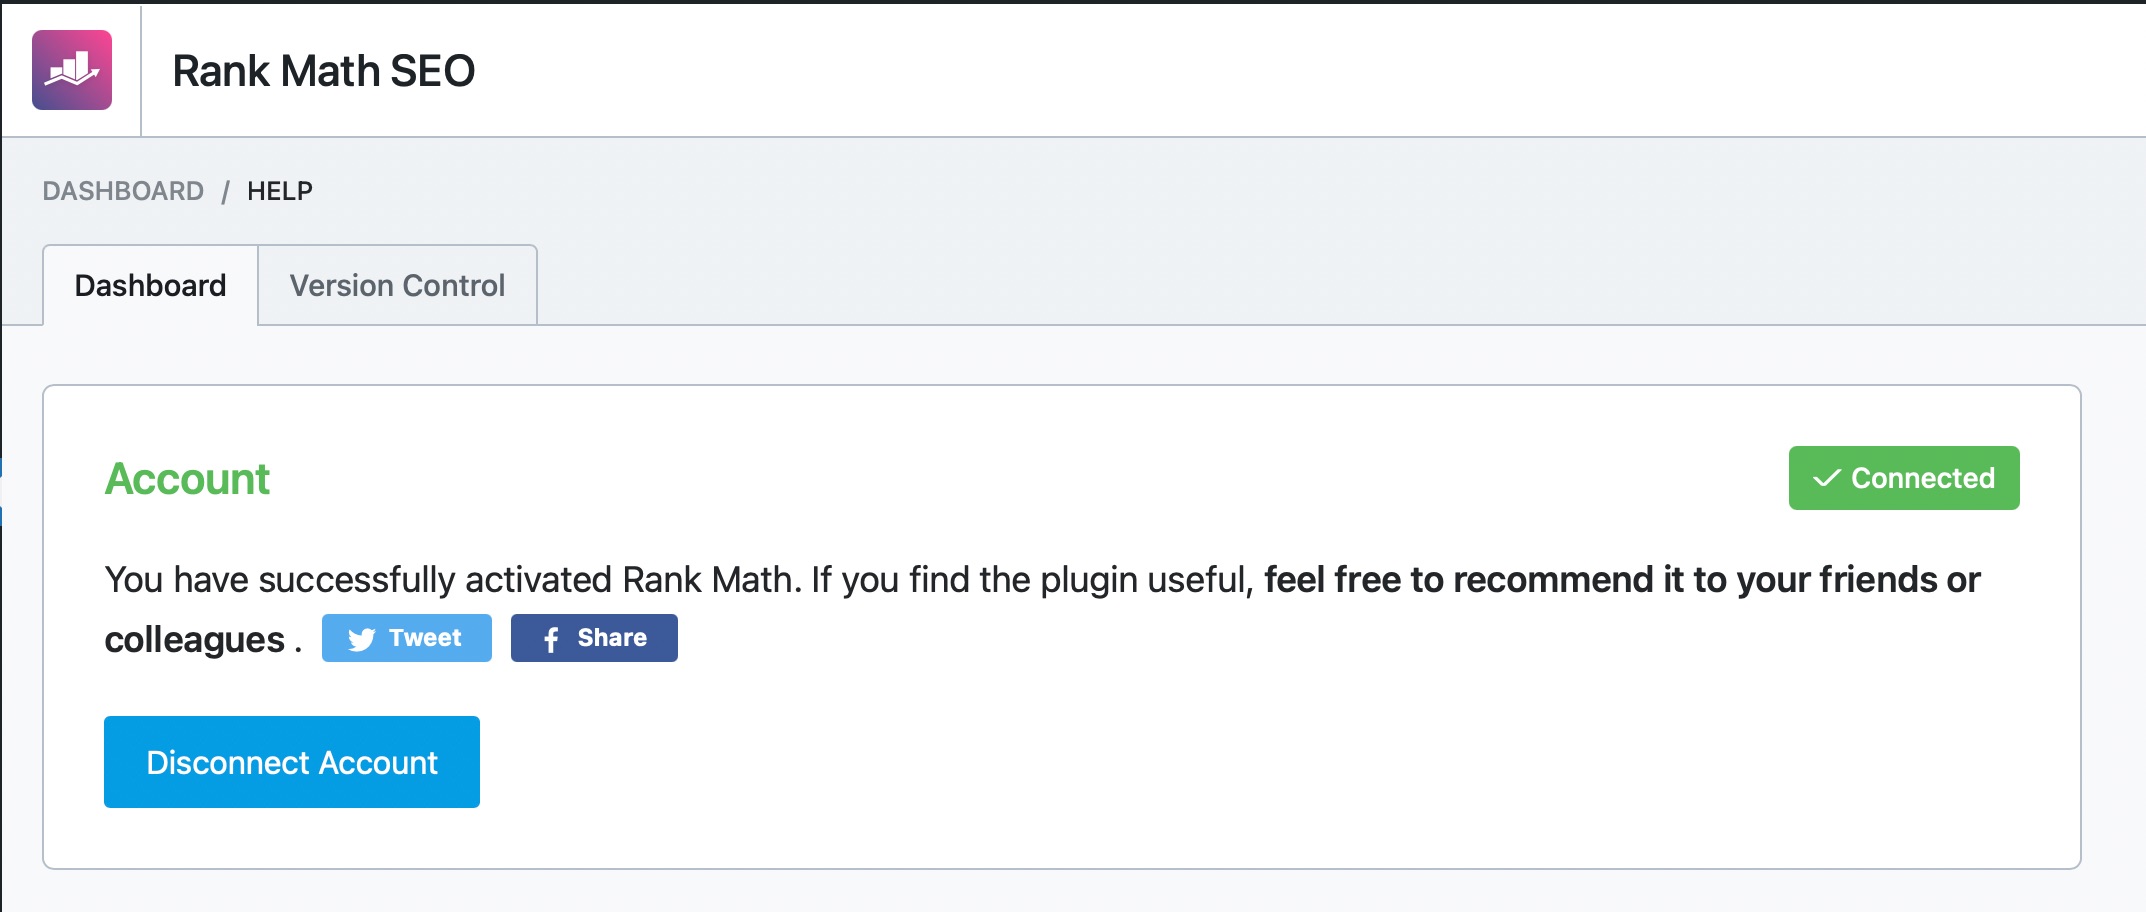Viewport: 2146px width, 912px height.
Task: Open the Dashboard tab
Action: click(x=150, y=286)
